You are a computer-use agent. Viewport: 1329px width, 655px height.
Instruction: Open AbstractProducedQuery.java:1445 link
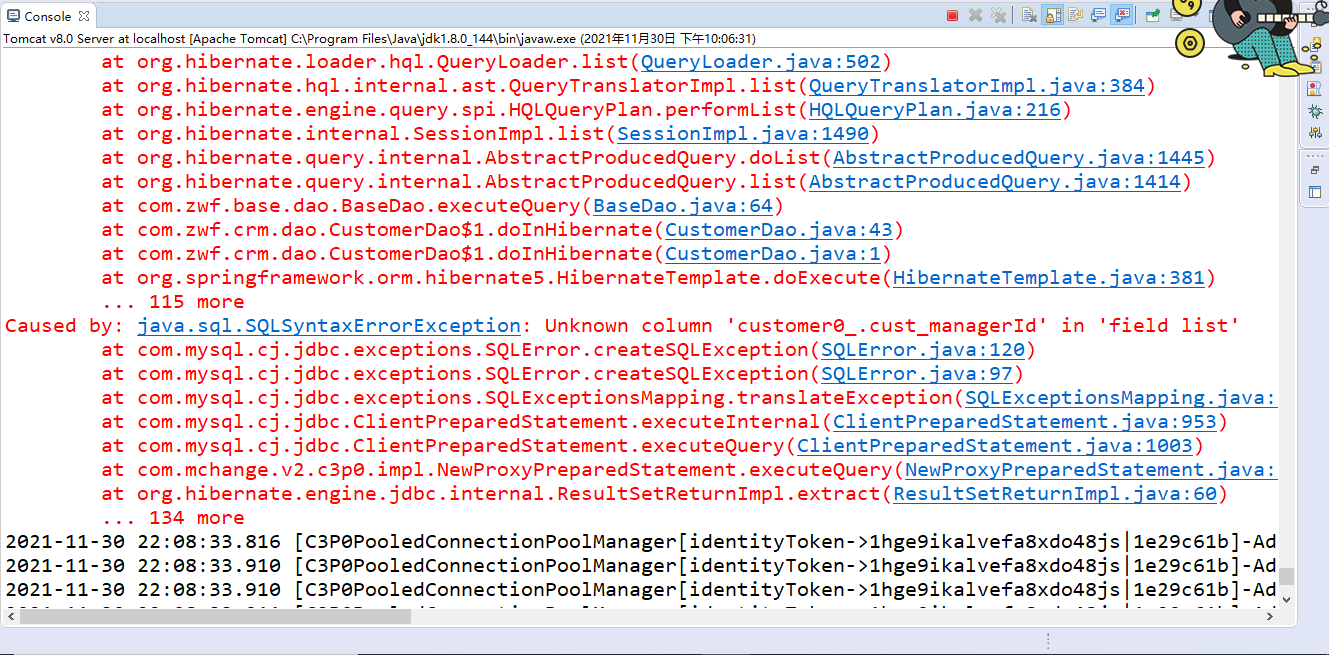pos(1018,158)
